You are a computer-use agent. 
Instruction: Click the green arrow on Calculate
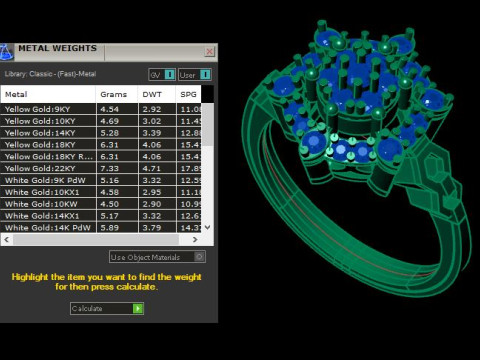(x=138, y=308)
